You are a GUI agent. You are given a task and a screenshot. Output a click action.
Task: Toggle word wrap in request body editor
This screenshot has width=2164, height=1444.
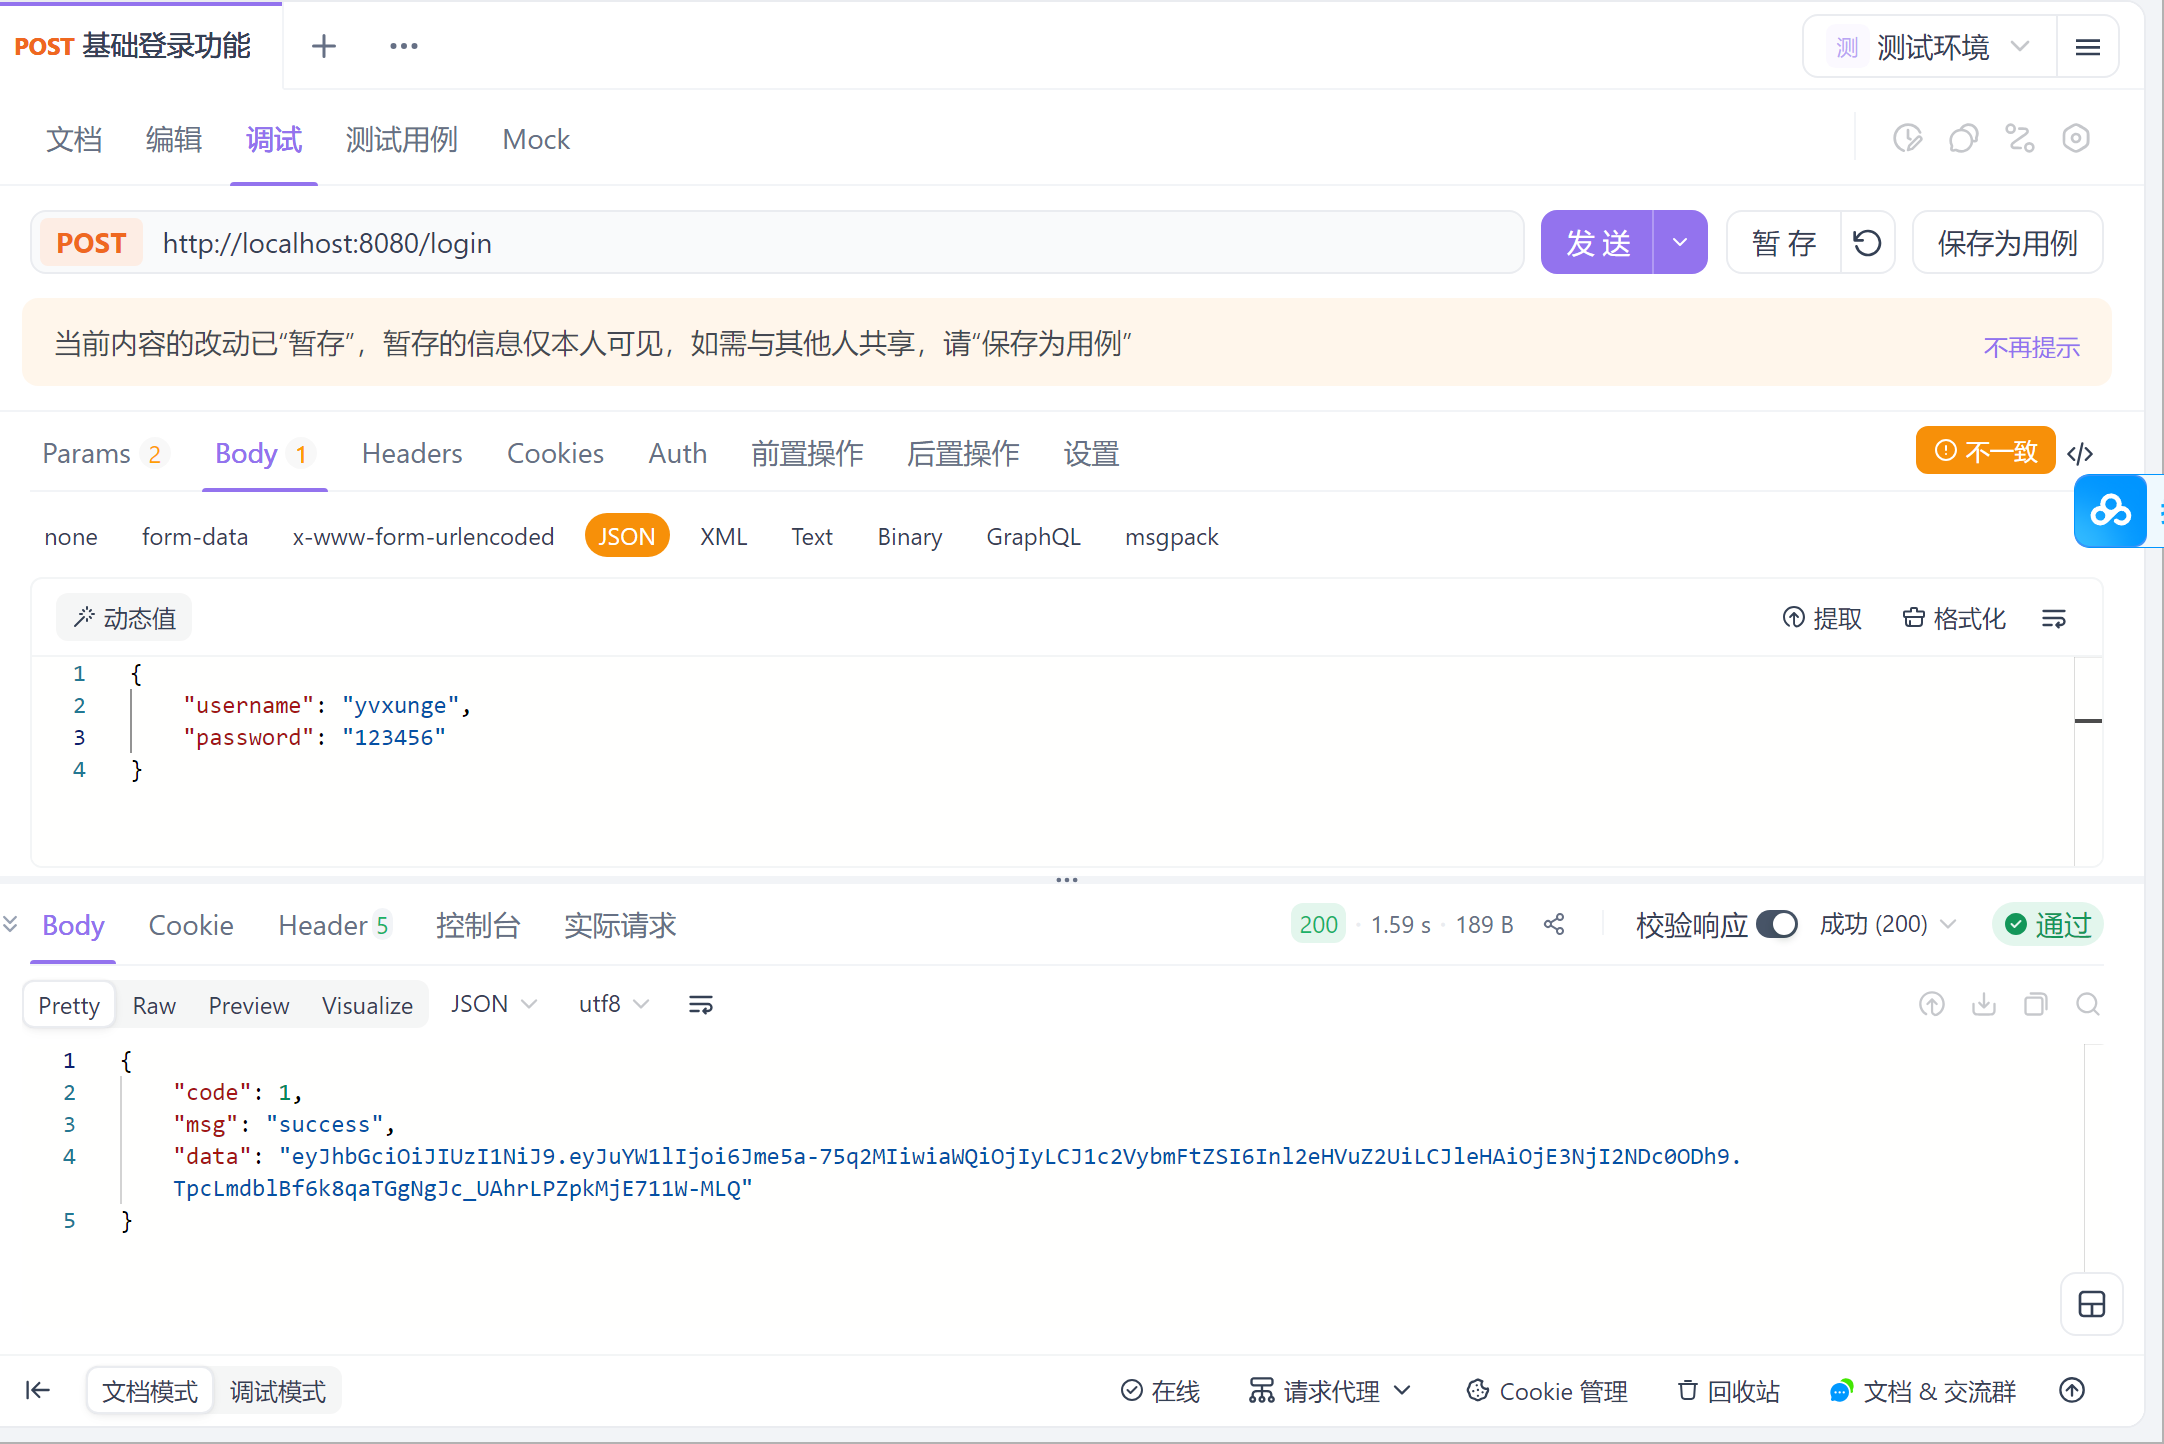[2054, 619]
